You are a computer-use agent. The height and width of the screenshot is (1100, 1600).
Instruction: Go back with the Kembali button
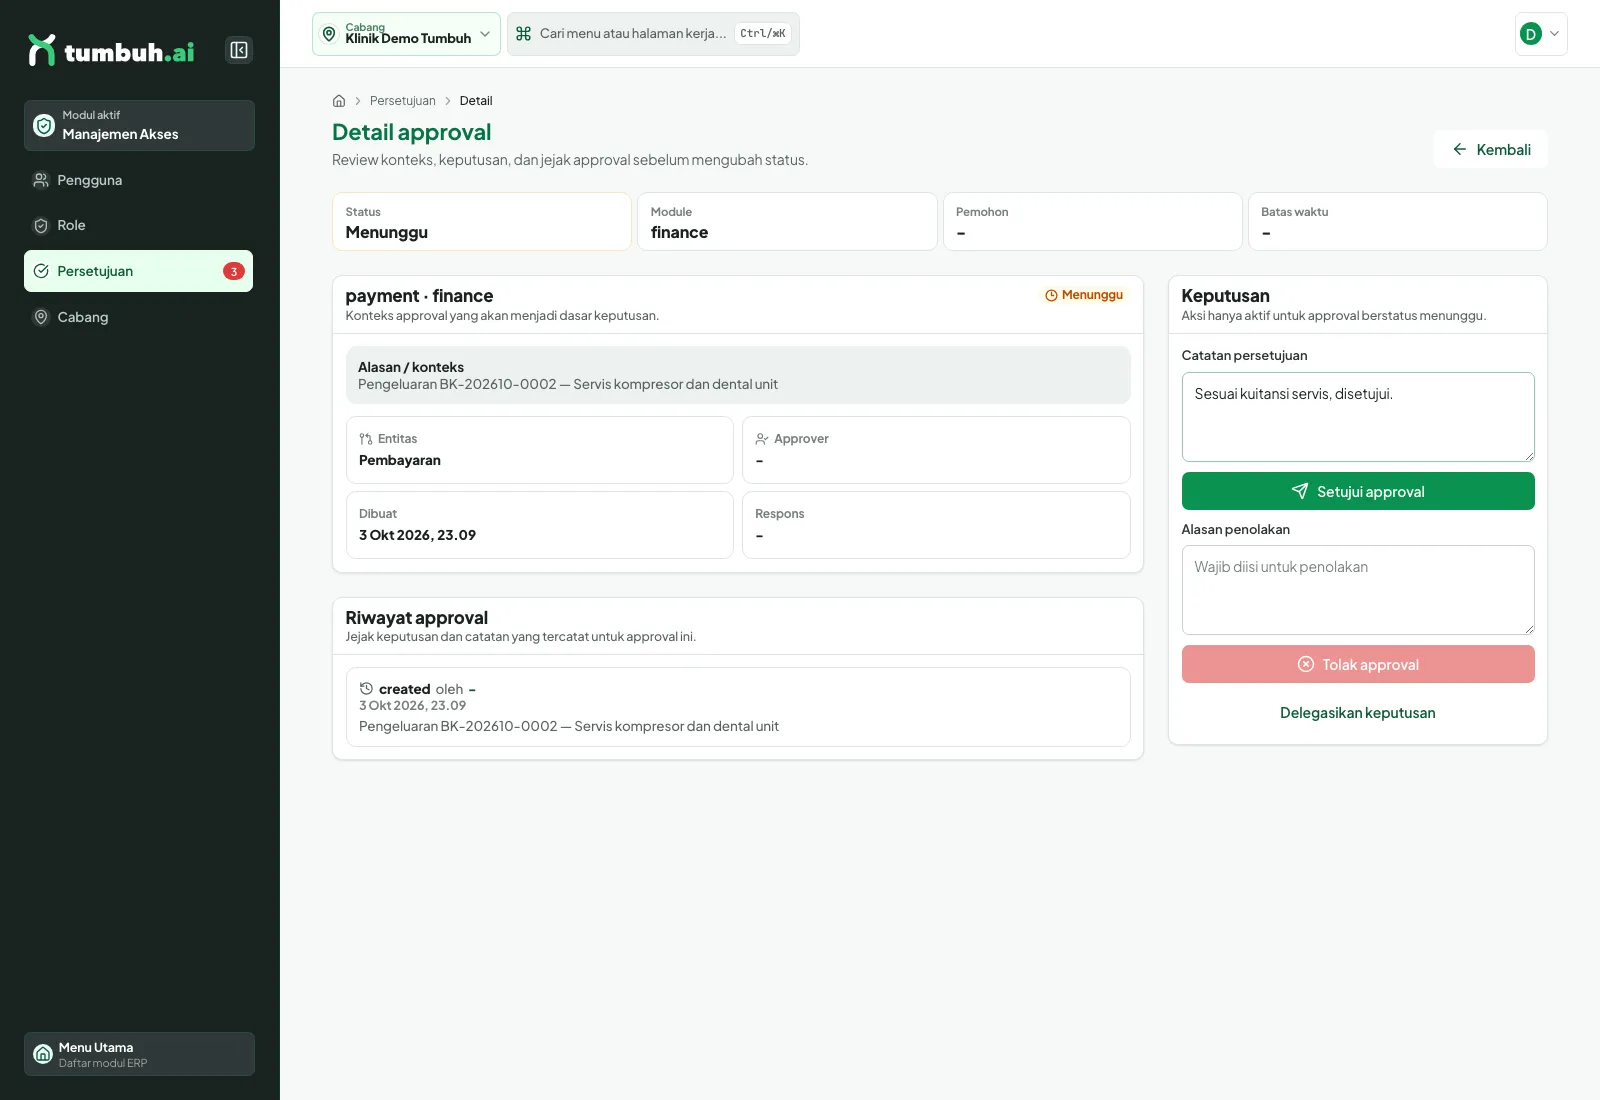click(x=1491, y=149)
